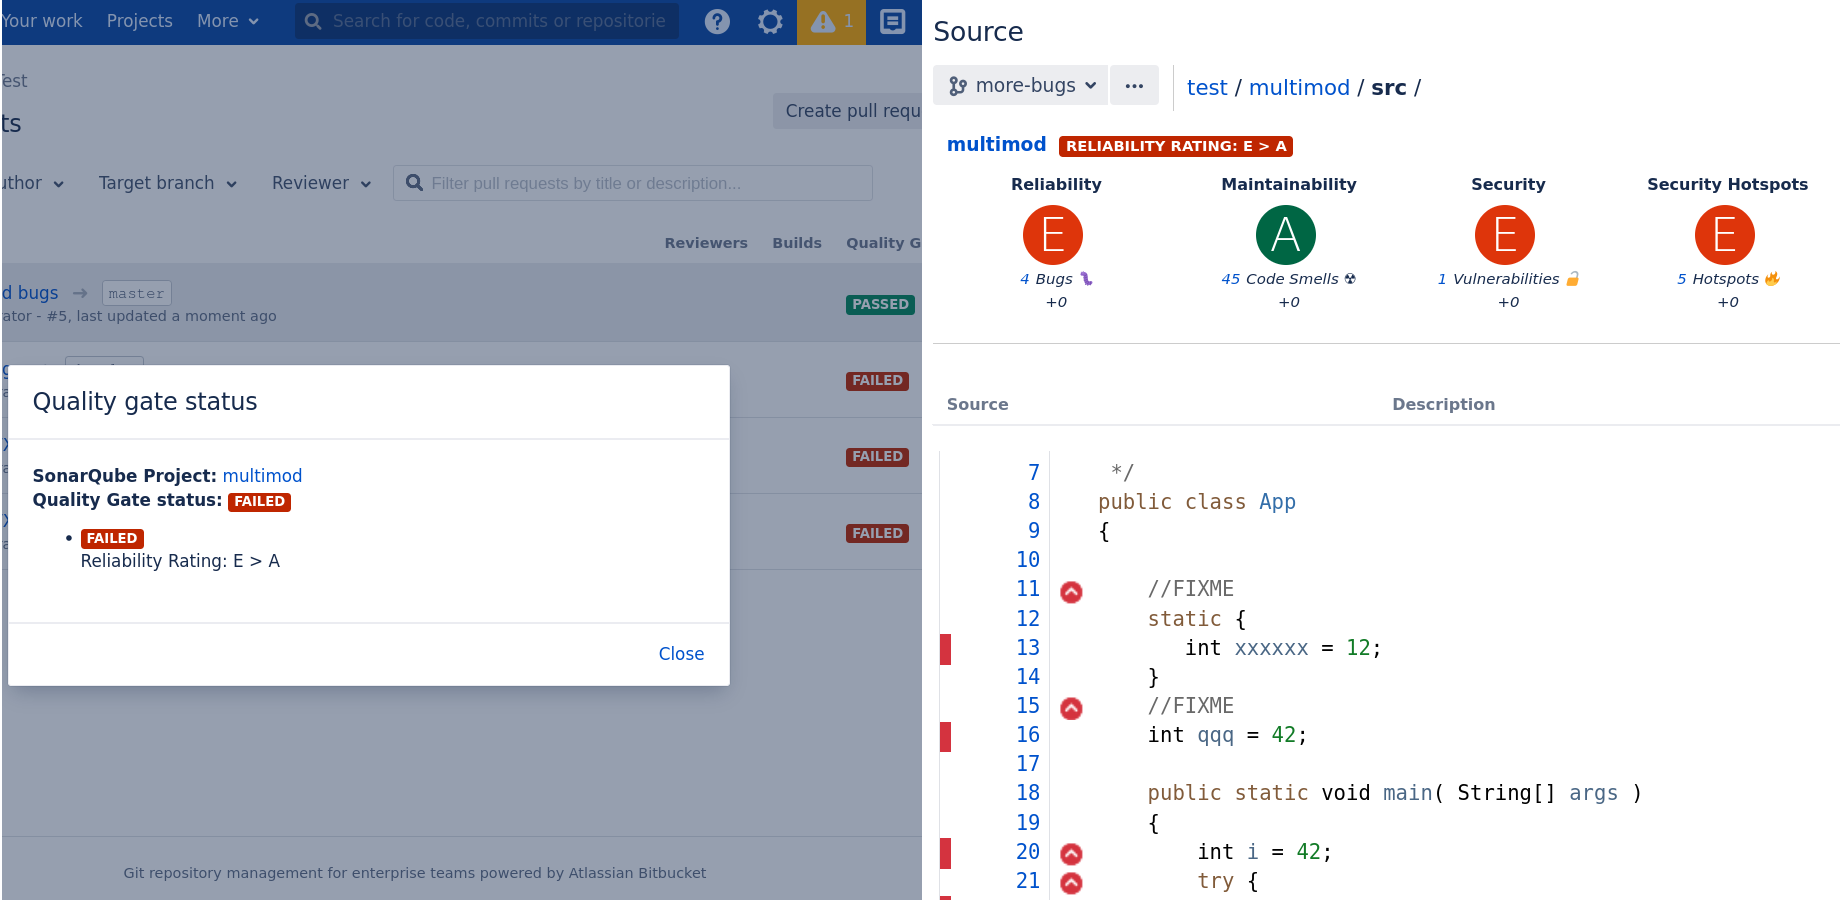1840x900 pixels.
Task: Open the multimod SonarQube project link
Action: coord(262,476)
